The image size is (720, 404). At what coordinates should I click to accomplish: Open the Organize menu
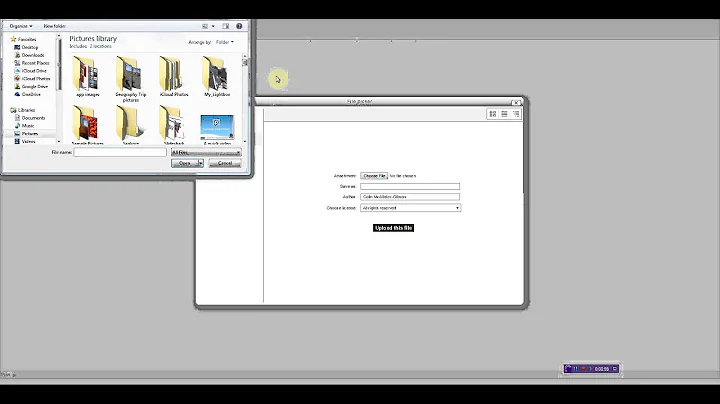coord(21,26)
